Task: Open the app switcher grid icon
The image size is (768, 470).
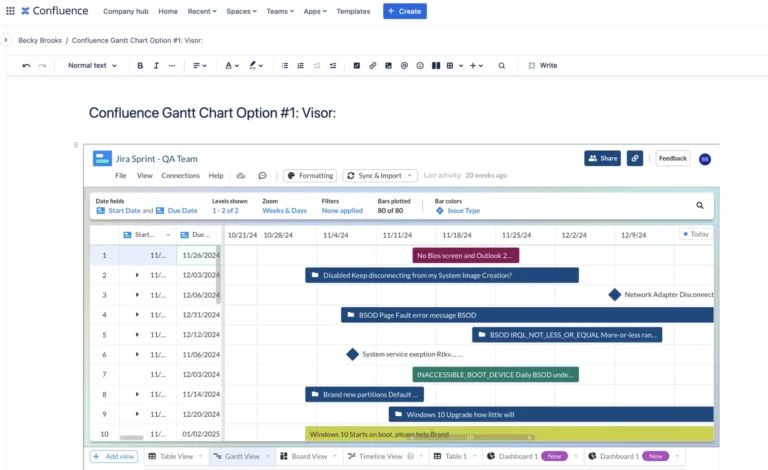Action: 10,11
